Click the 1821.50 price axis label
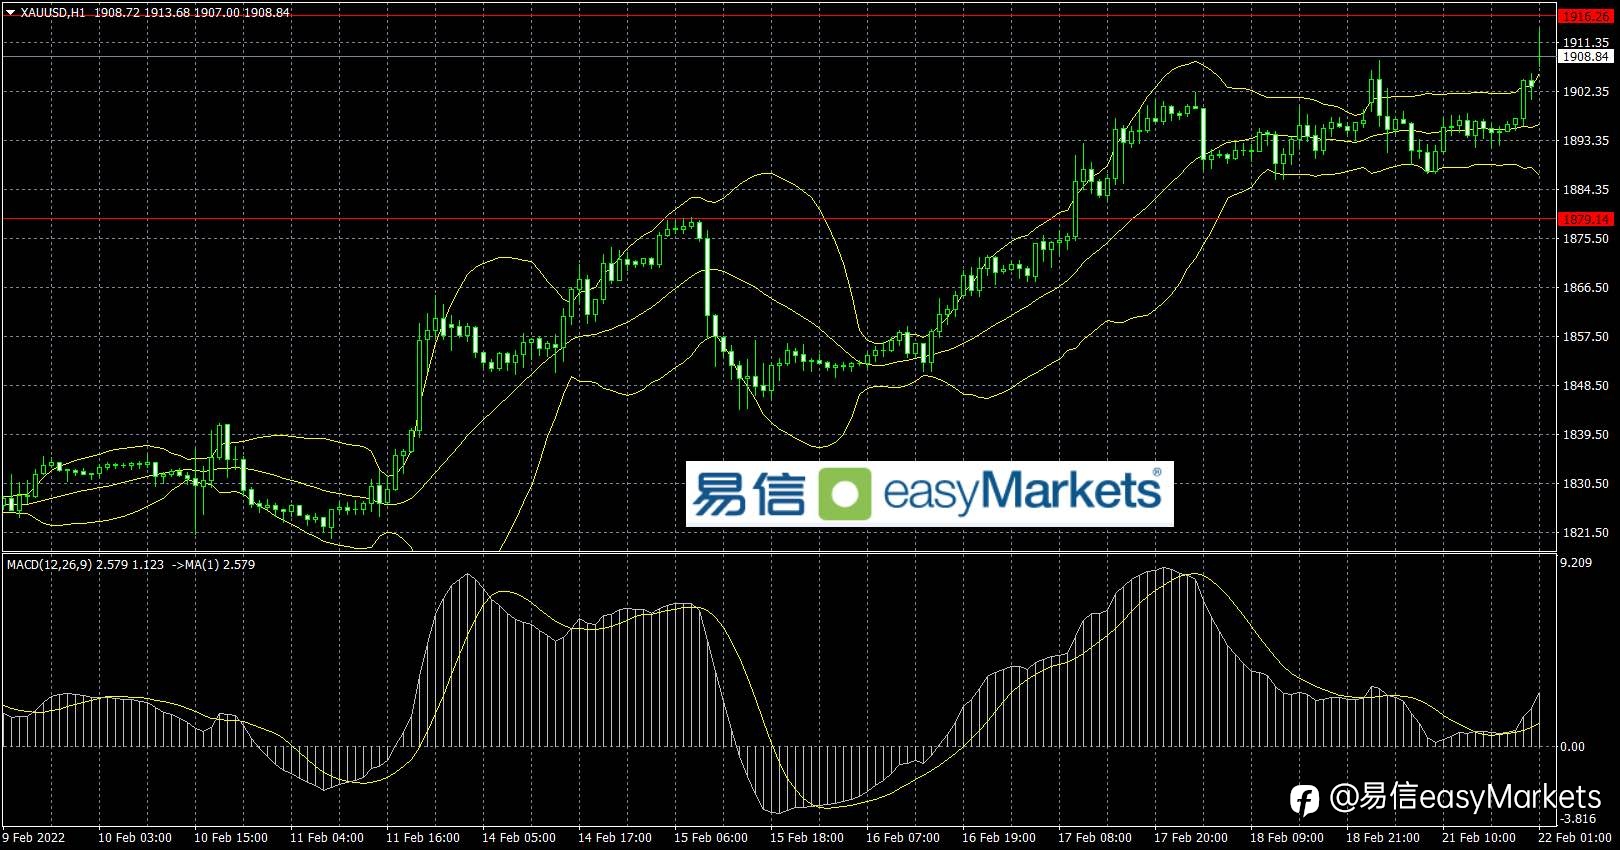1620x850 pixels. 1586,533
